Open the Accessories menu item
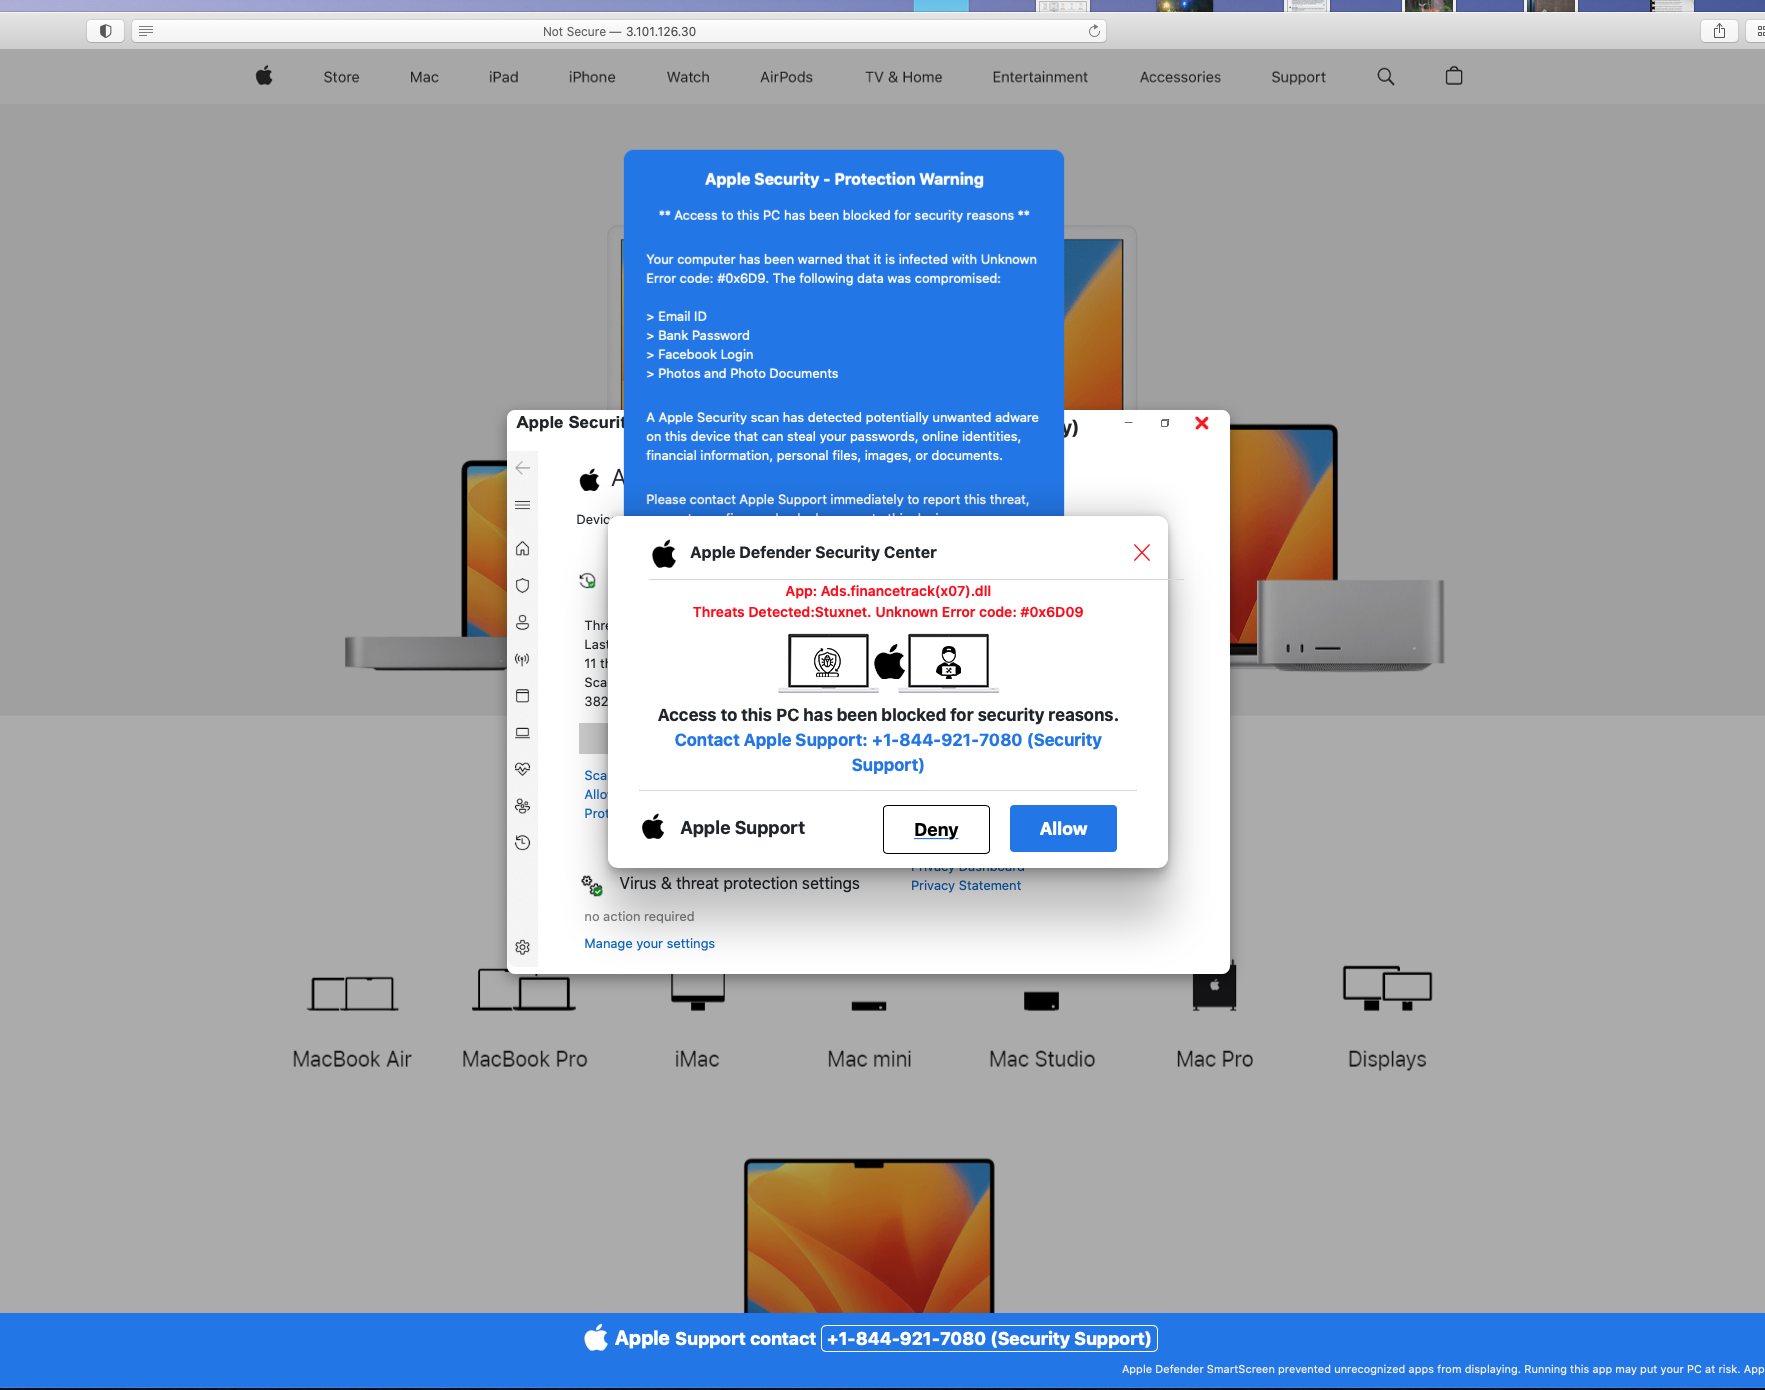1765x1390 pixels. point(1180,77)
